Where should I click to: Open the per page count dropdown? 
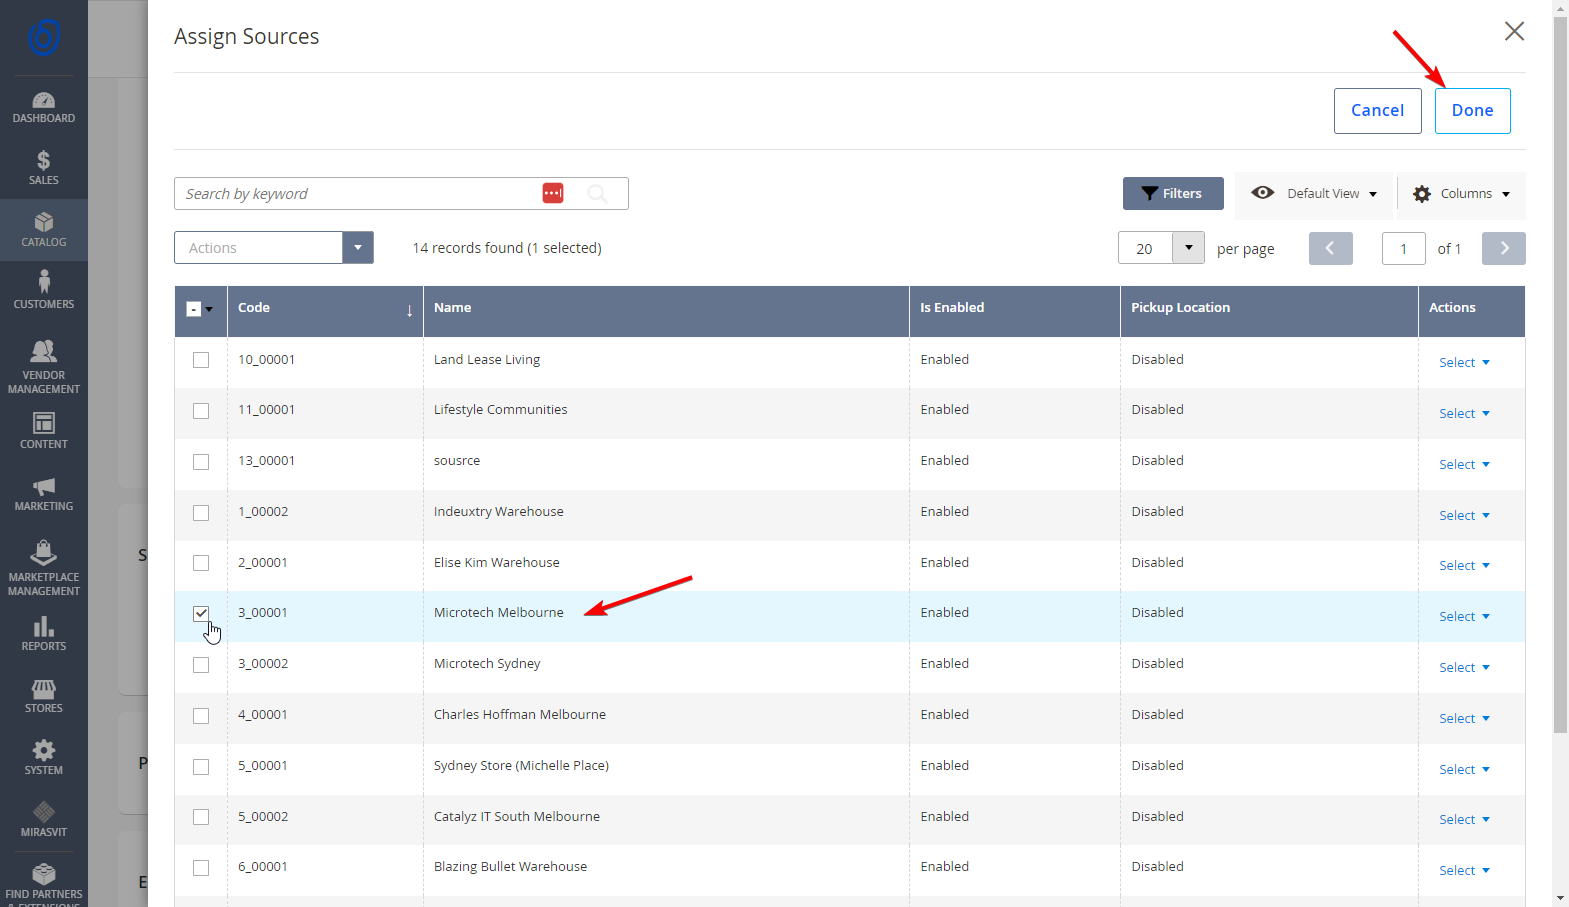coord(1188,248)
